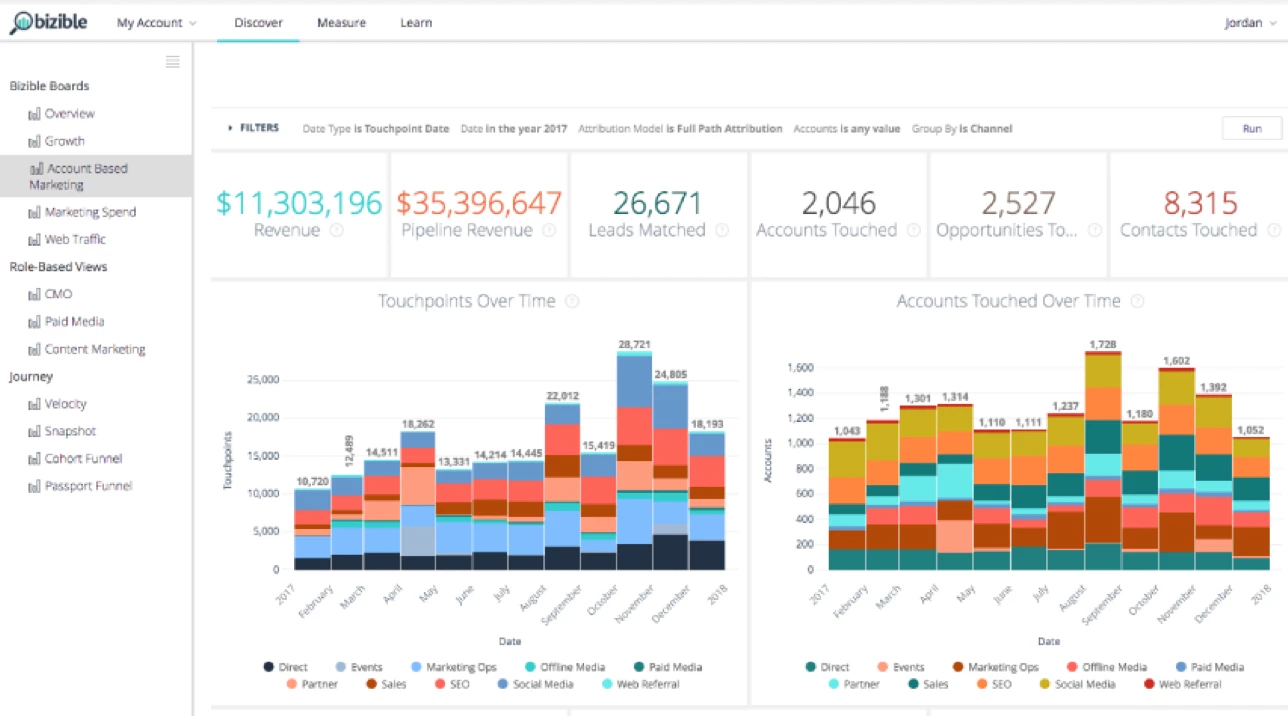Open the Content Marketing view
Viewport: 1288px width, 716px height.
[95, 349]
